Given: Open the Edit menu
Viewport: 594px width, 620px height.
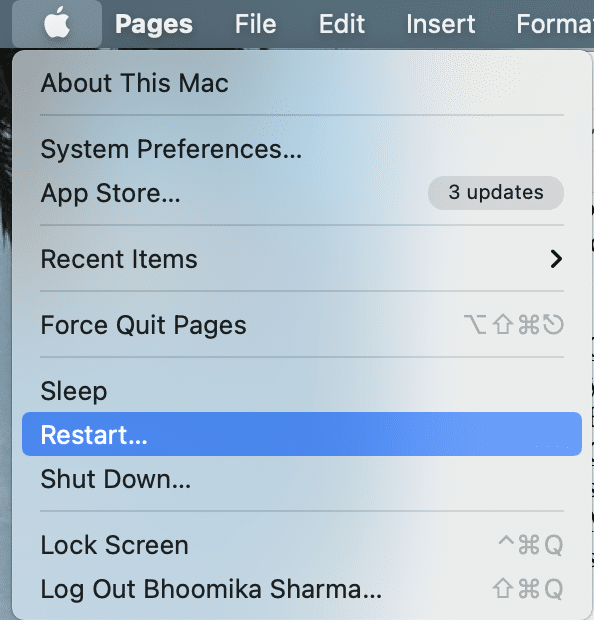Looking at the screenshot, I should pyautogui.click(x=342, y=24).
